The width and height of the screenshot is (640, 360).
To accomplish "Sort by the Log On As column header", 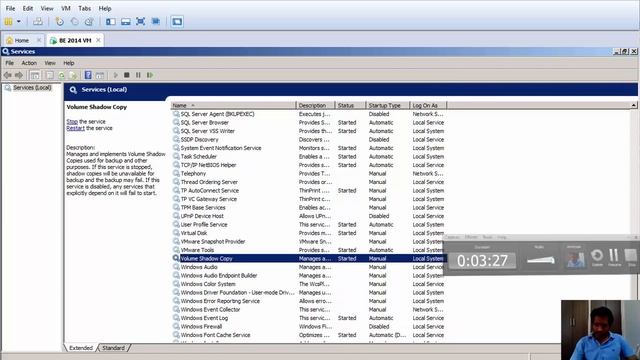I will (x=428, y=105).
